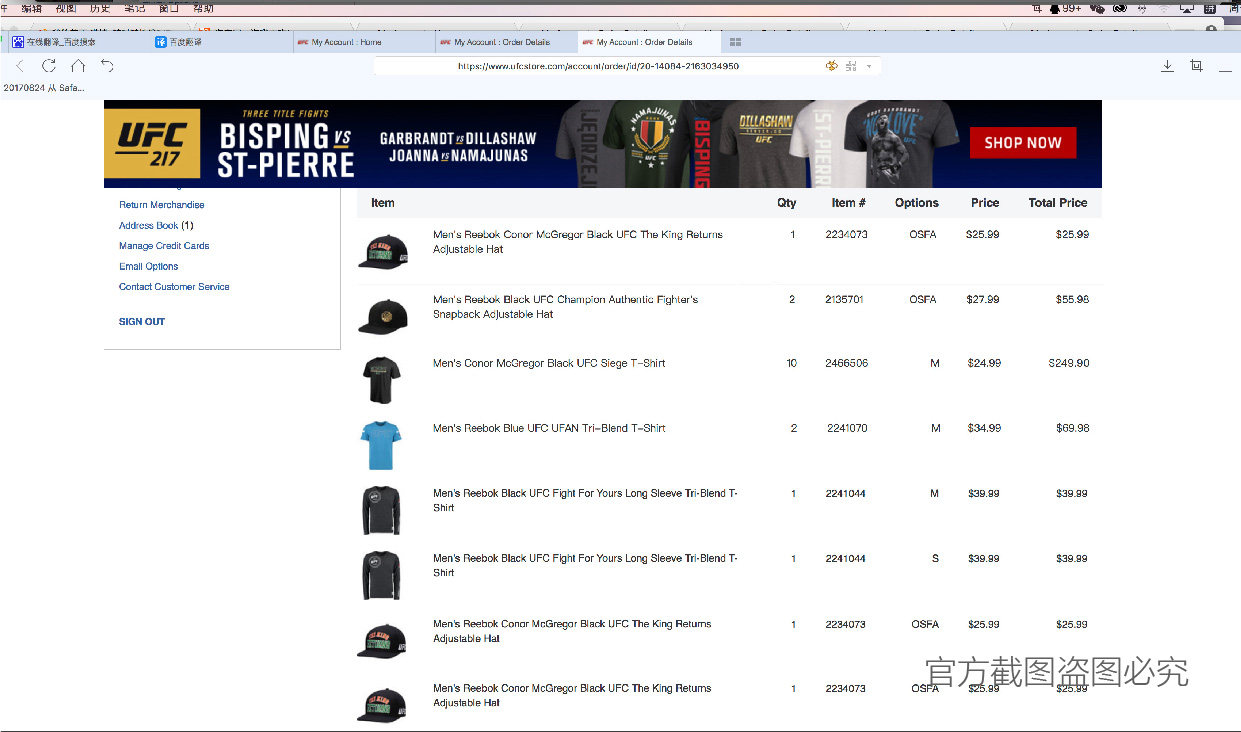Open the 视图 menu

(65, 7)
